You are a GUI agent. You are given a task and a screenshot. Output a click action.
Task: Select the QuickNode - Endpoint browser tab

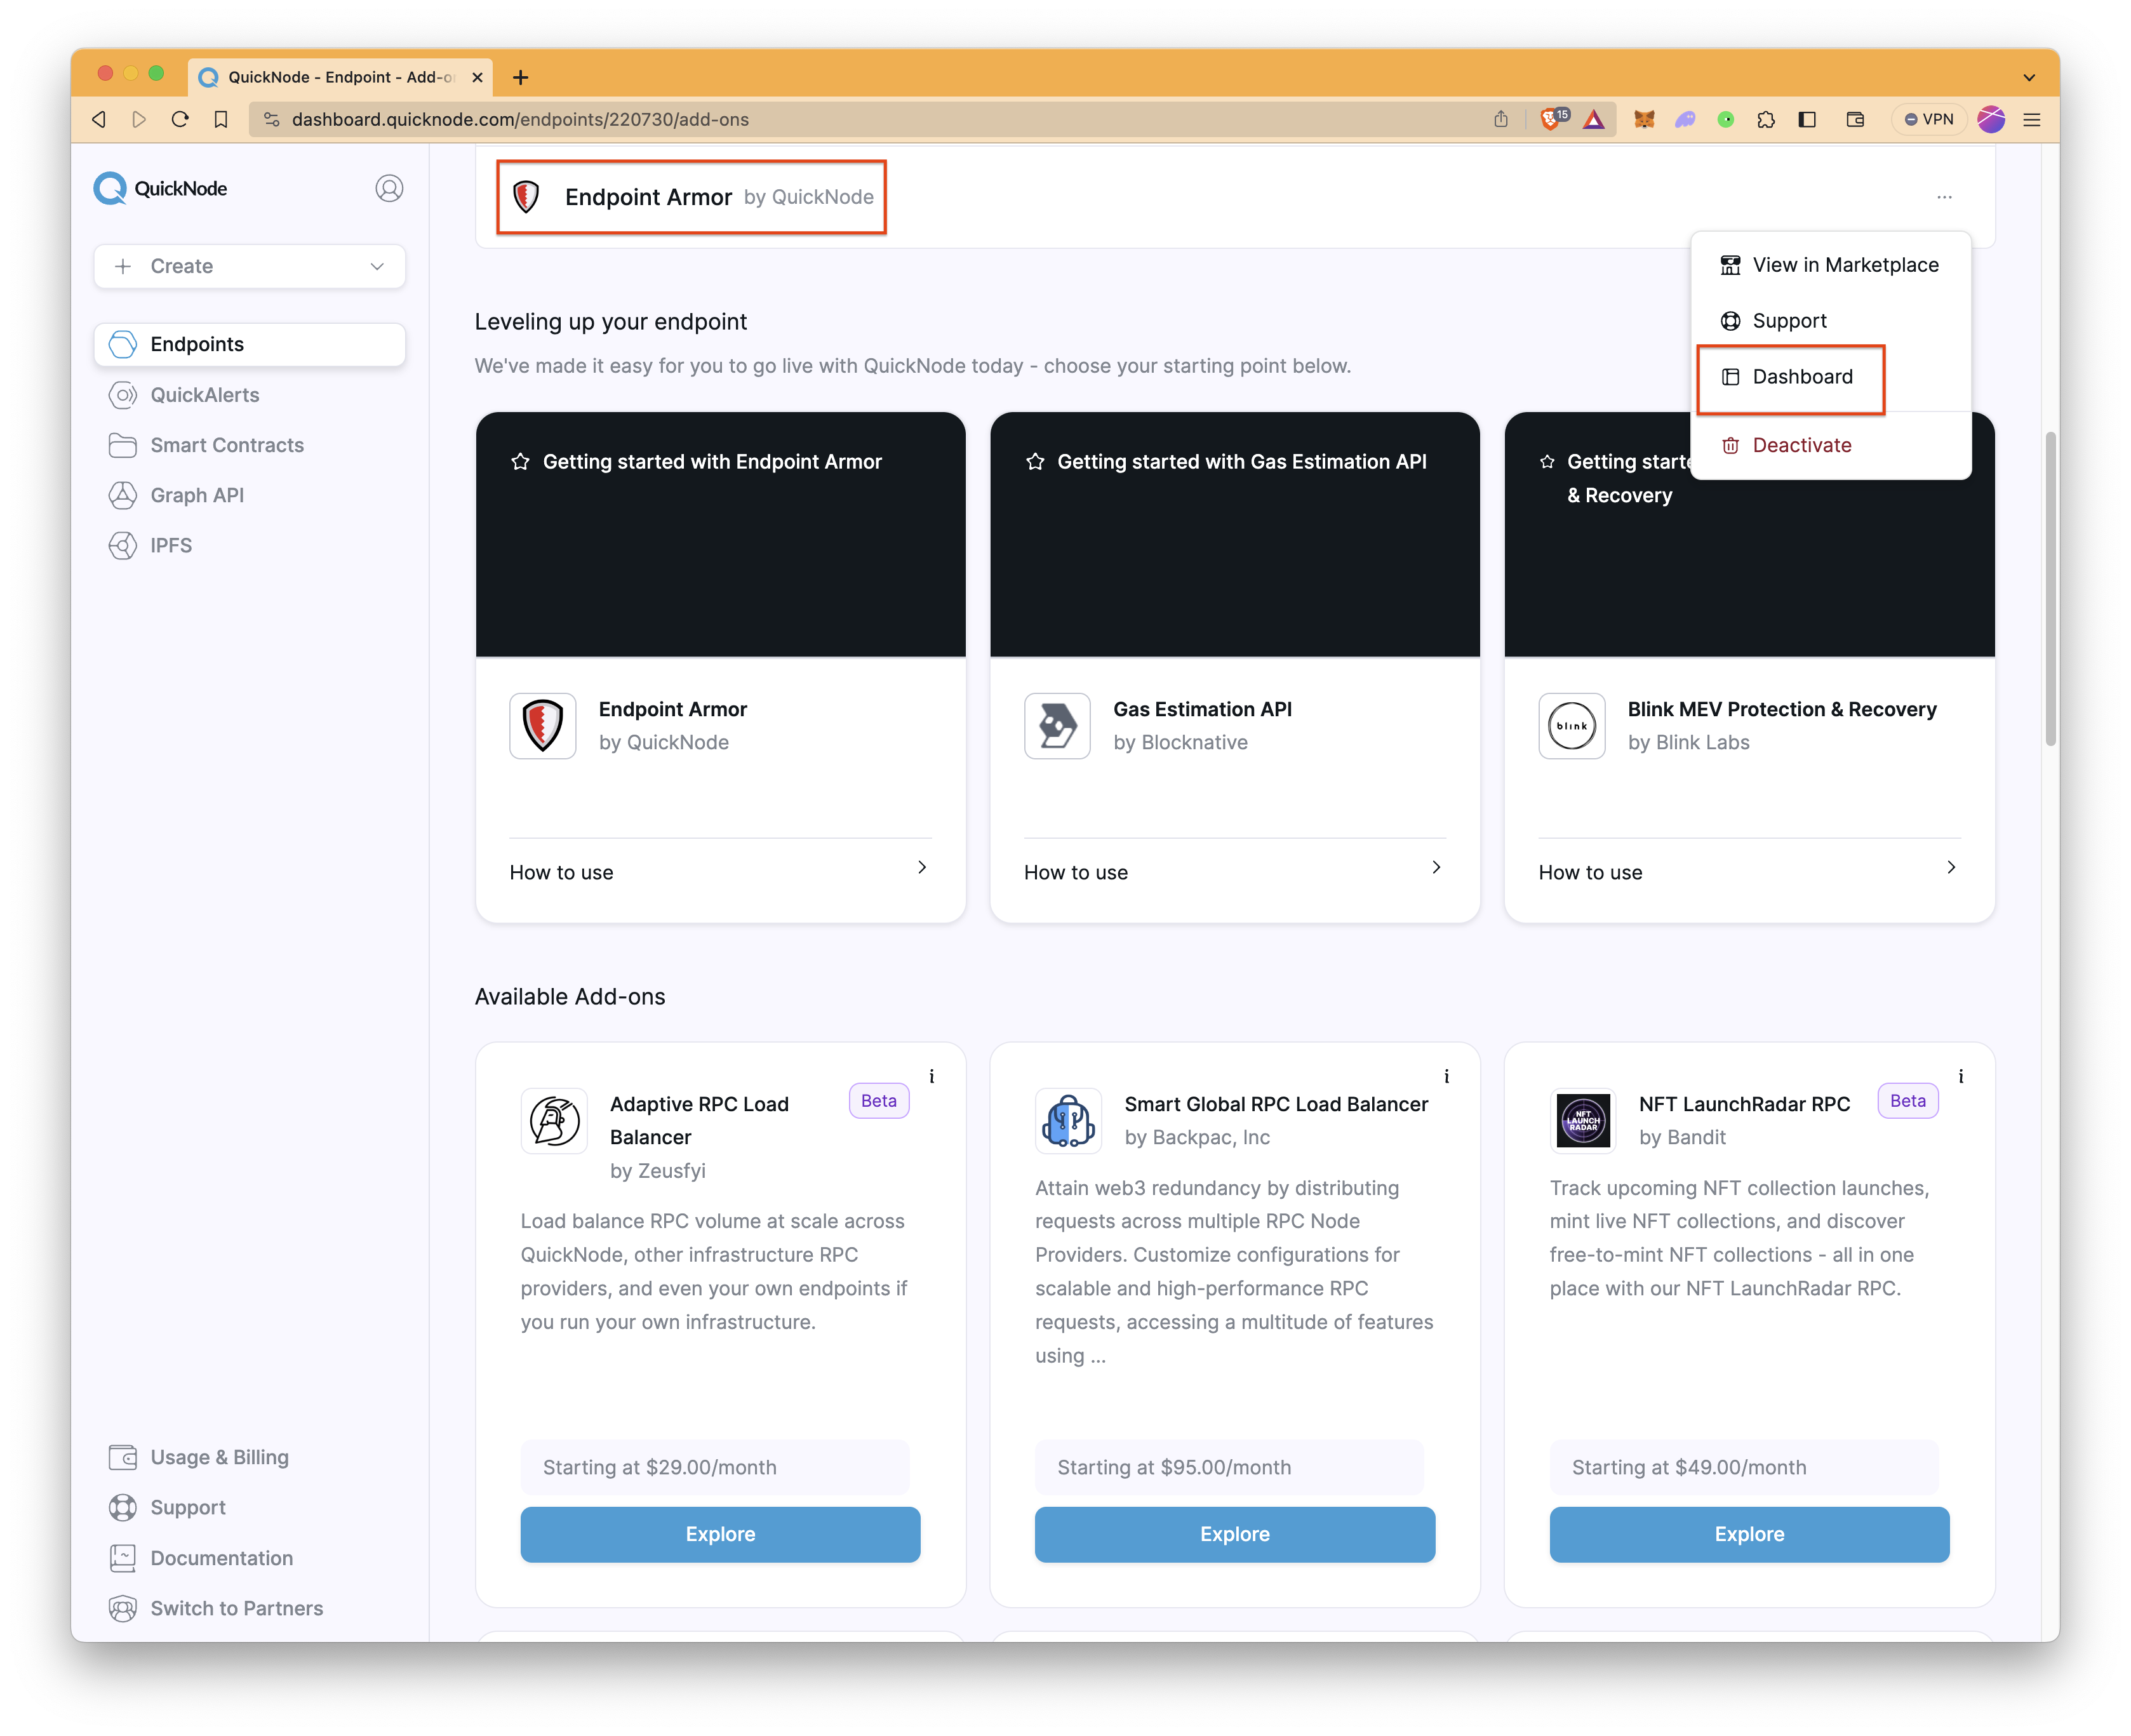tap(340, 77)
